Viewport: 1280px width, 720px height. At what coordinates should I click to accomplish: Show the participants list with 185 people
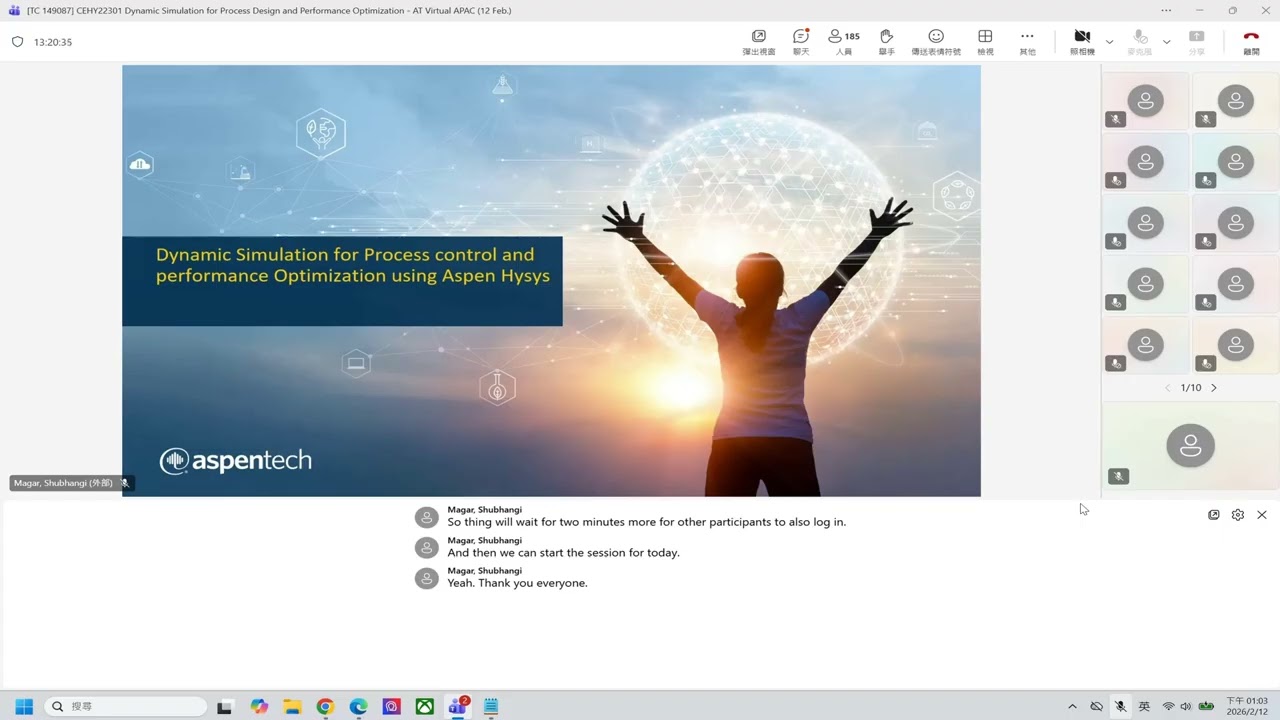844,42
